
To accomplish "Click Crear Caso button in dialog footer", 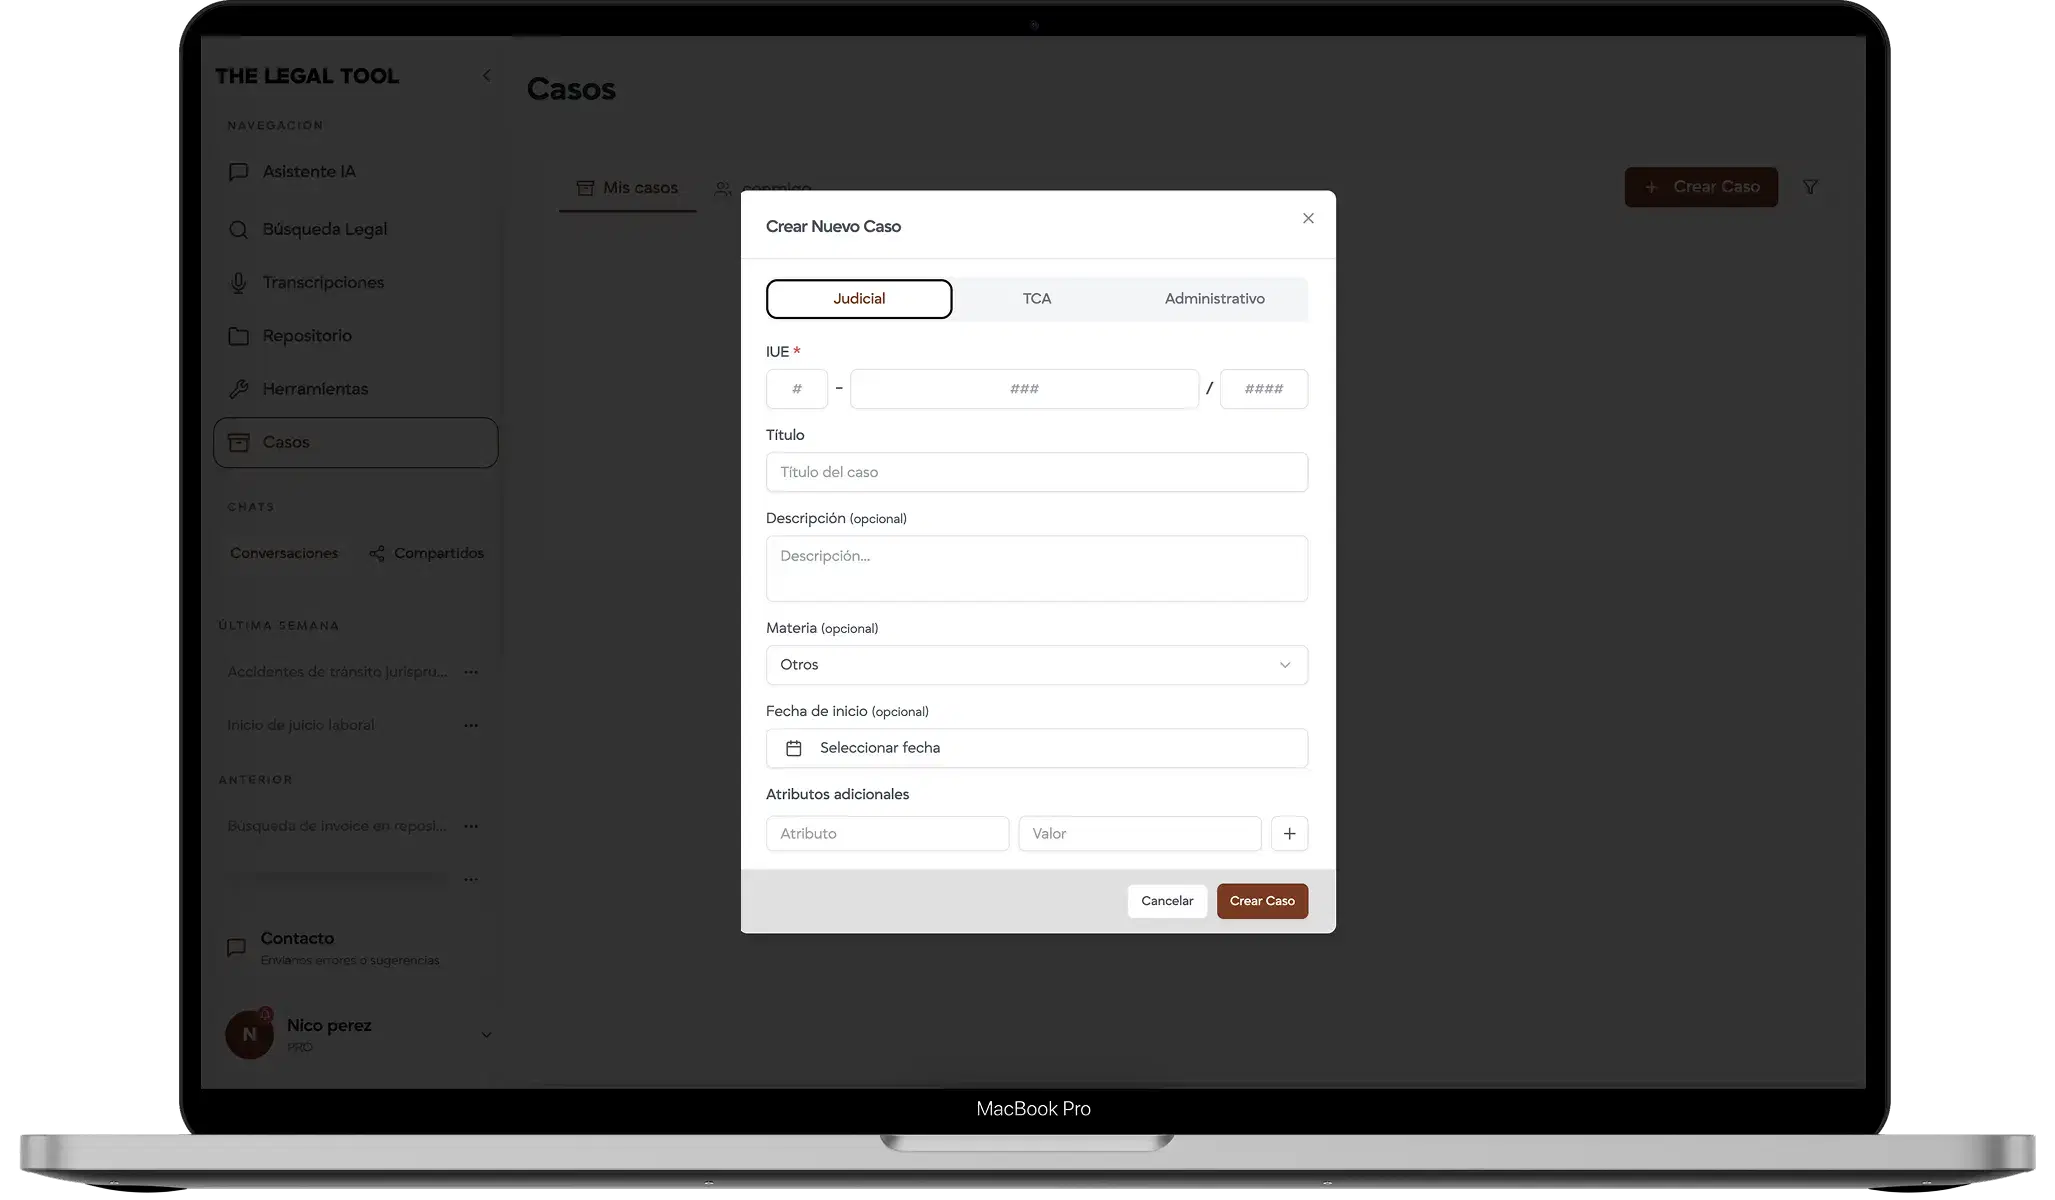I will point(1262,901).
